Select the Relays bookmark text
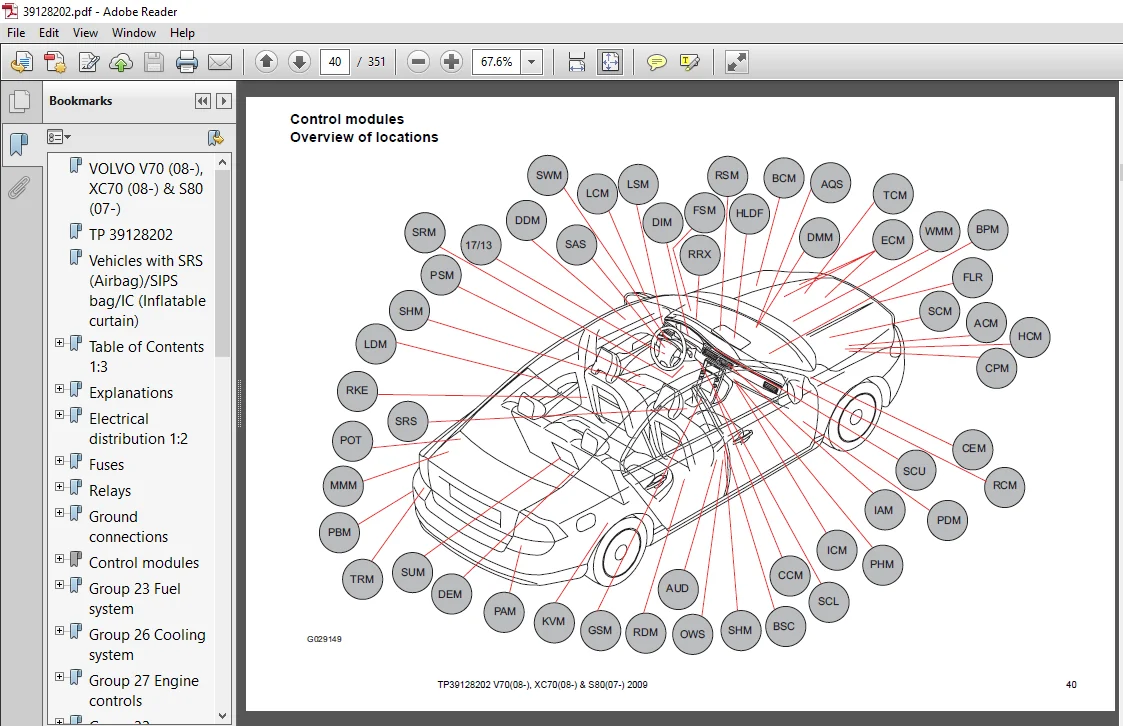 tap(110, 490)
